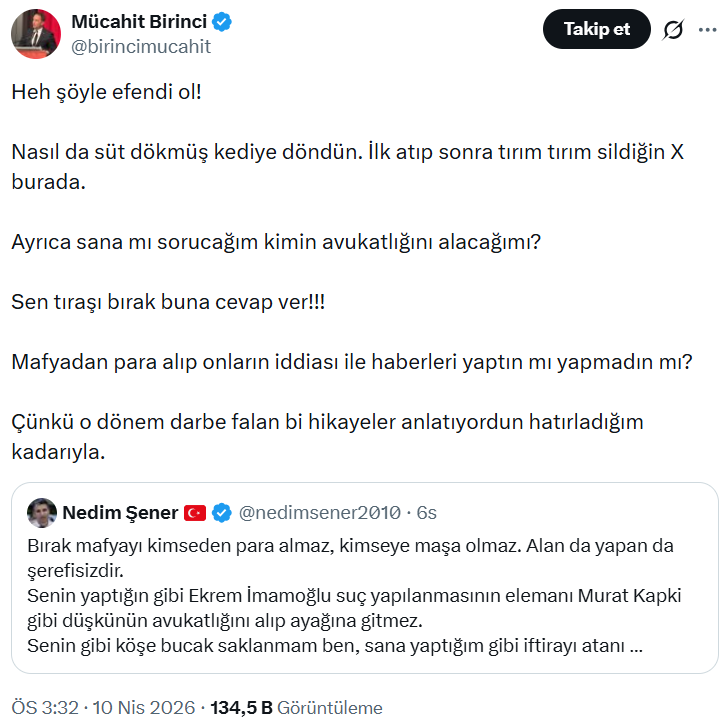This screenshot has width=722, height=728.
Task: Open the @birincimucahit handle link
Action: [141, 46]
